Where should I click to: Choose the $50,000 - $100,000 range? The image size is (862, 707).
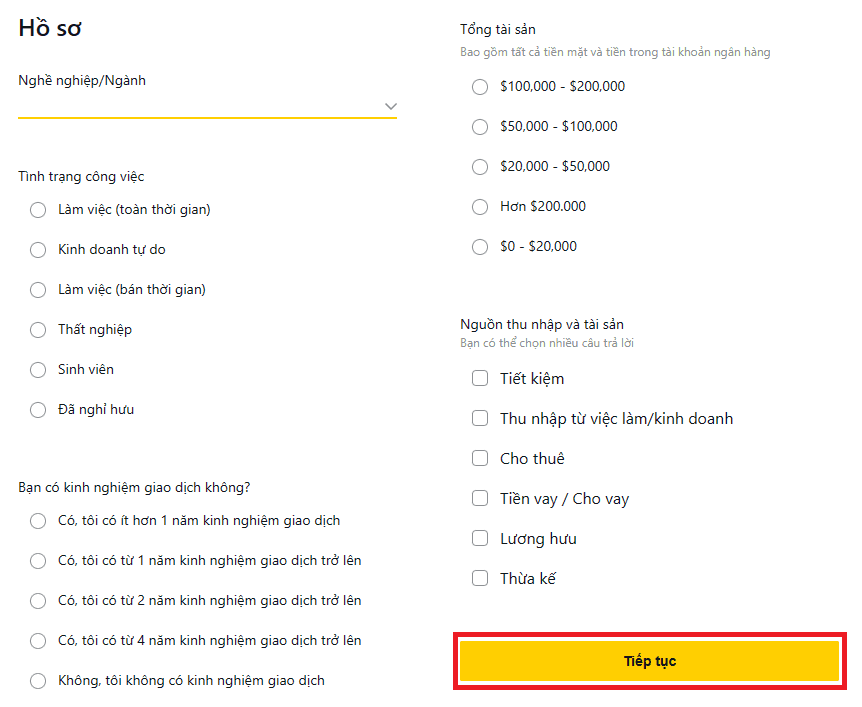pos(480,126)
